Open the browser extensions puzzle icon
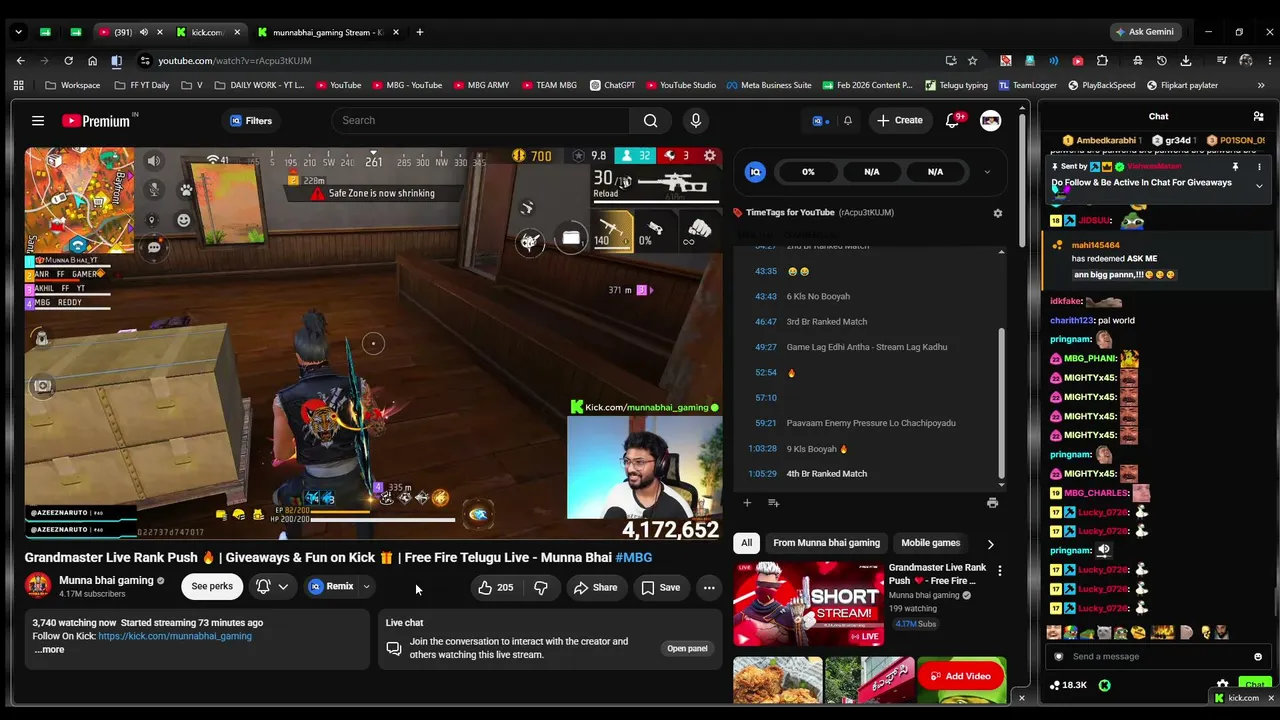This screenshot has width=1280, height=720. [1102, 61]
